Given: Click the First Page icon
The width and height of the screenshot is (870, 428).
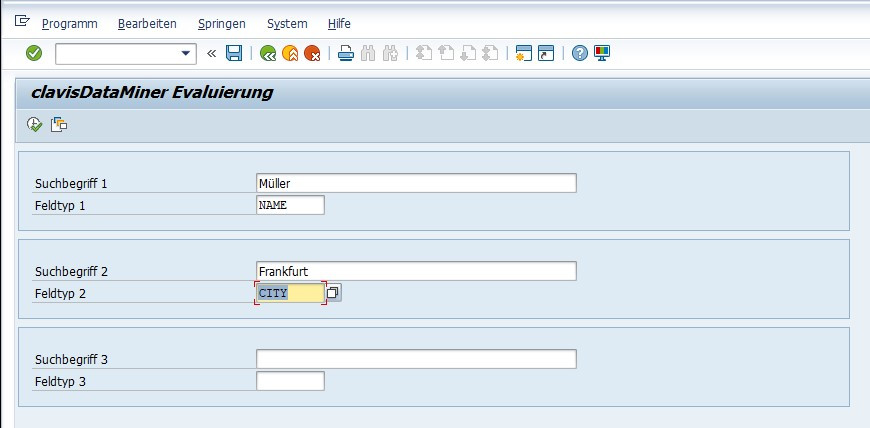Looking at the screenshot, I should click(424, 53).
